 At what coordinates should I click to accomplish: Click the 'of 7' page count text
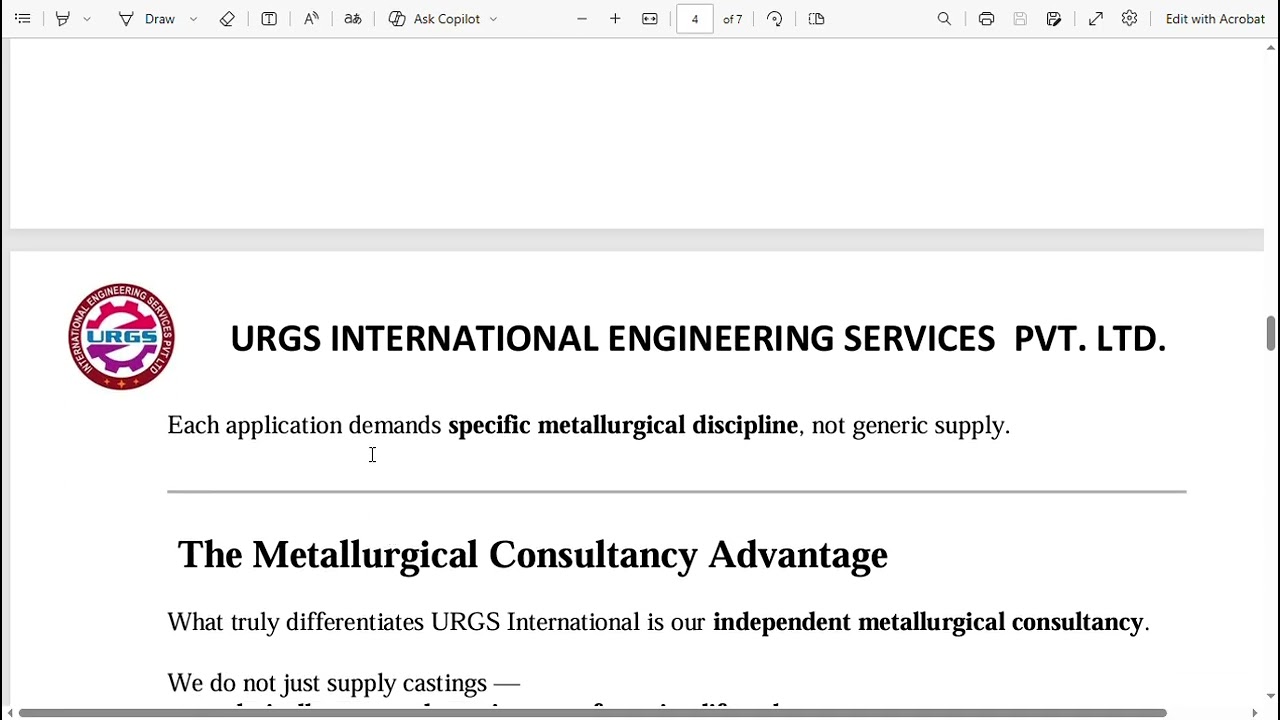733,19
